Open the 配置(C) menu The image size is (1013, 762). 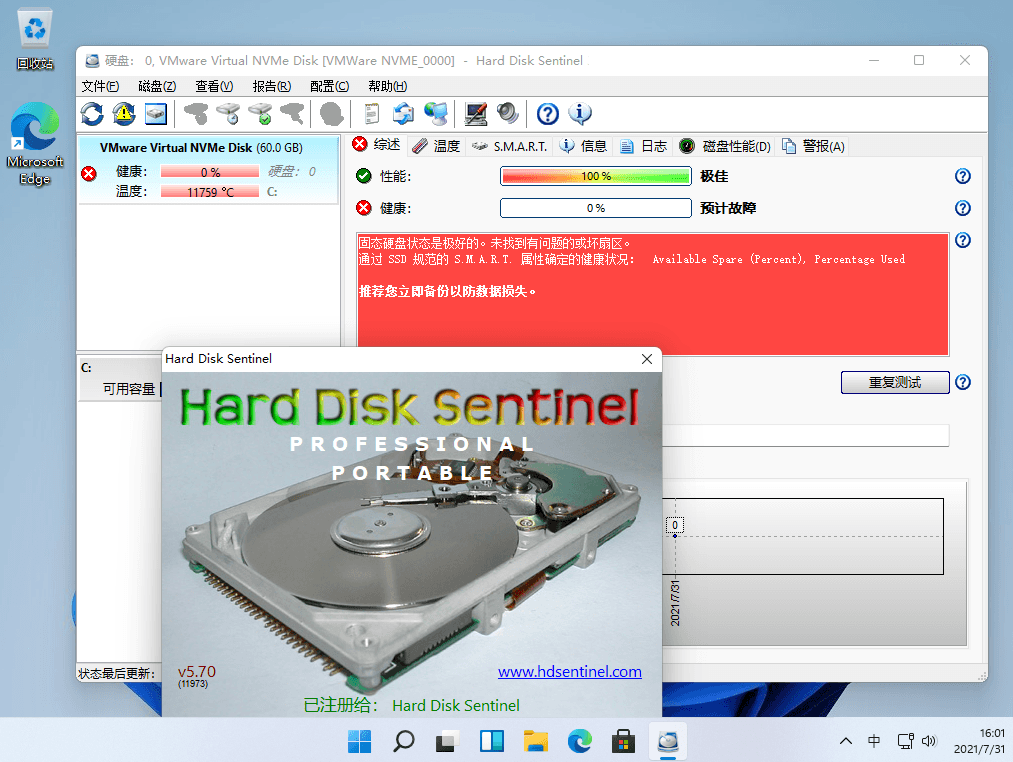(329, 86)
